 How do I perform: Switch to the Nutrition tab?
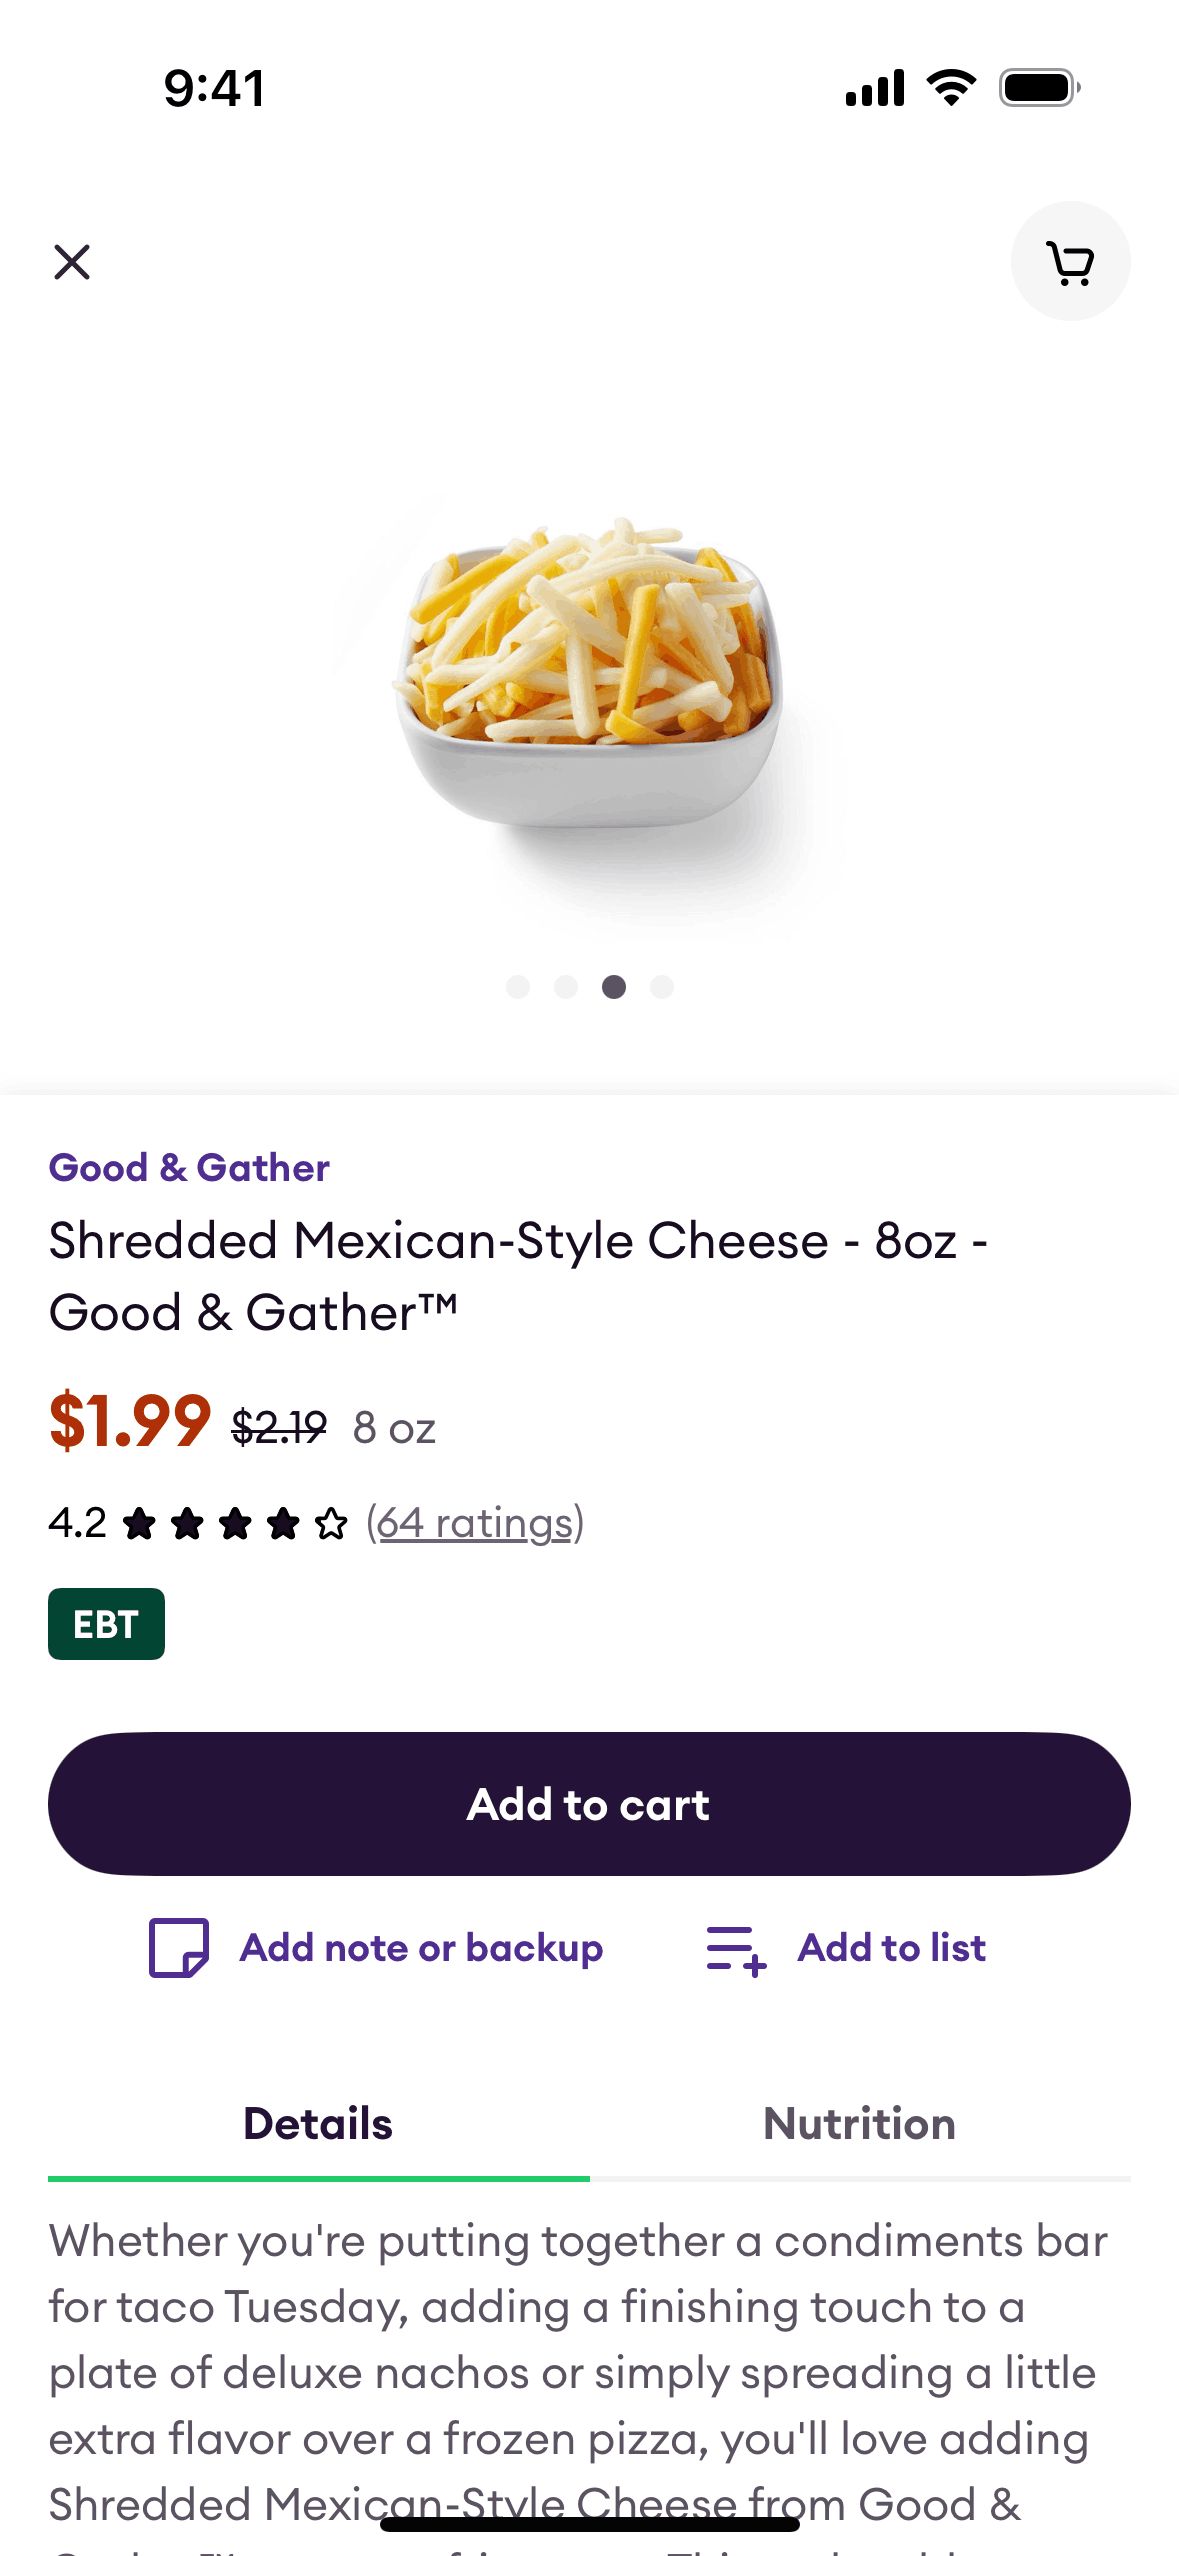[x=859, y=2124]
